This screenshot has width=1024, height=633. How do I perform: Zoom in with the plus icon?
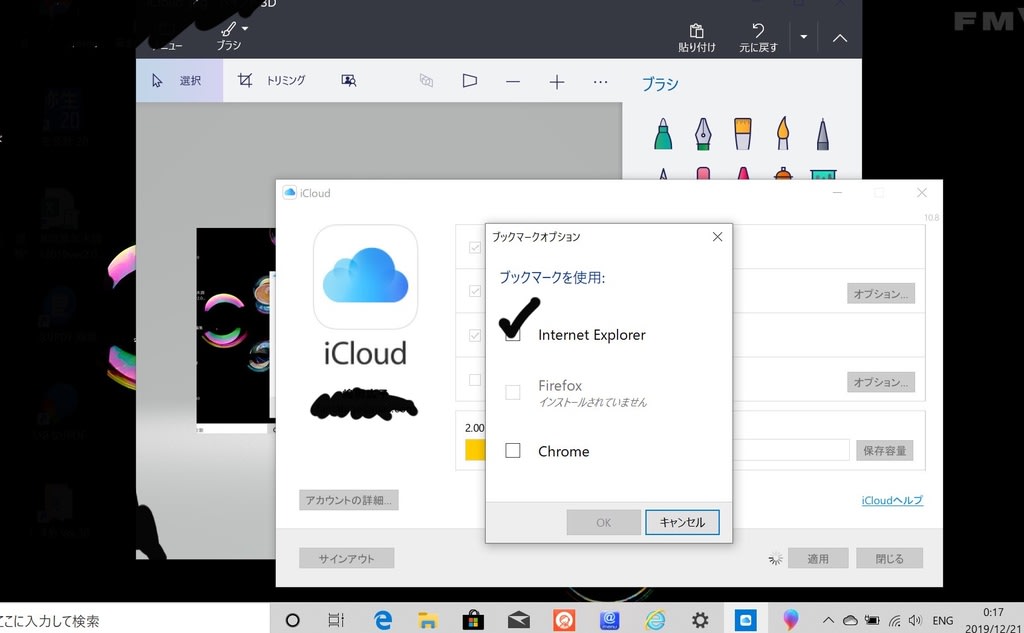[556, 82]
